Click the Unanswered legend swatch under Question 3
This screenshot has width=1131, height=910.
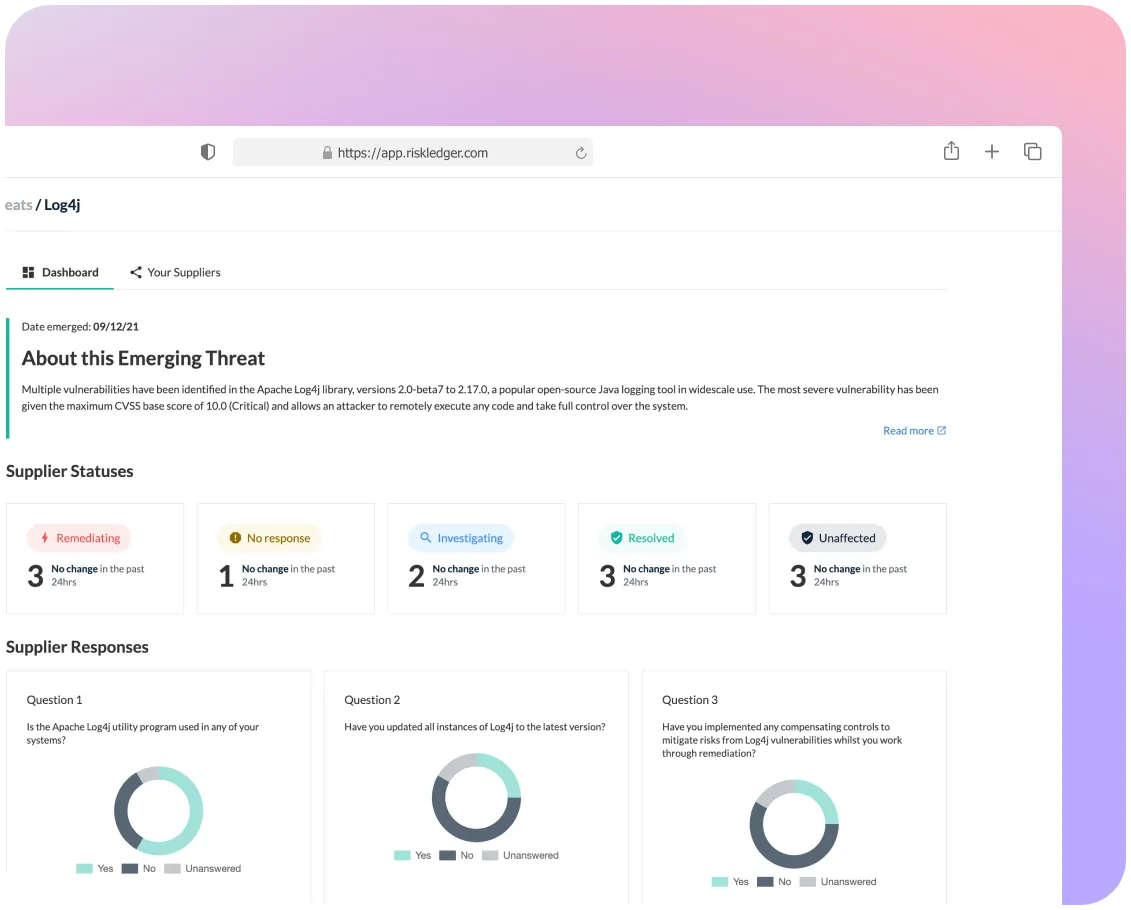808,882
